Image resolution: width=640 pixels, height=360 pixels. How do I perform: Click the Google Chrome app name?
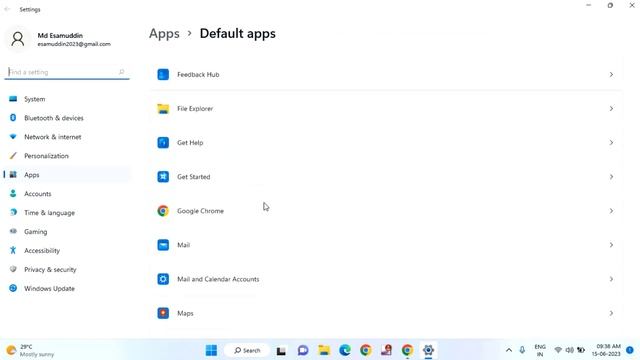[x=200, y=211]
